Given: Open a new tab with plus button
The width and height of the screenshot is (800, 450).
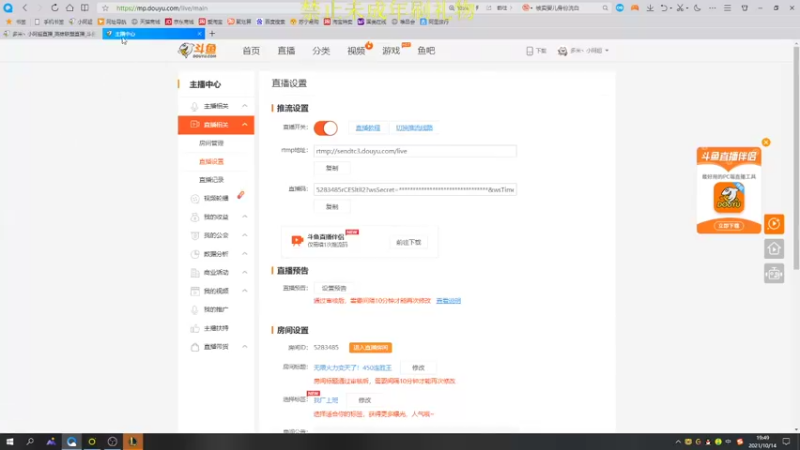Looking at the screenshot, I should (x=212, y=34).
